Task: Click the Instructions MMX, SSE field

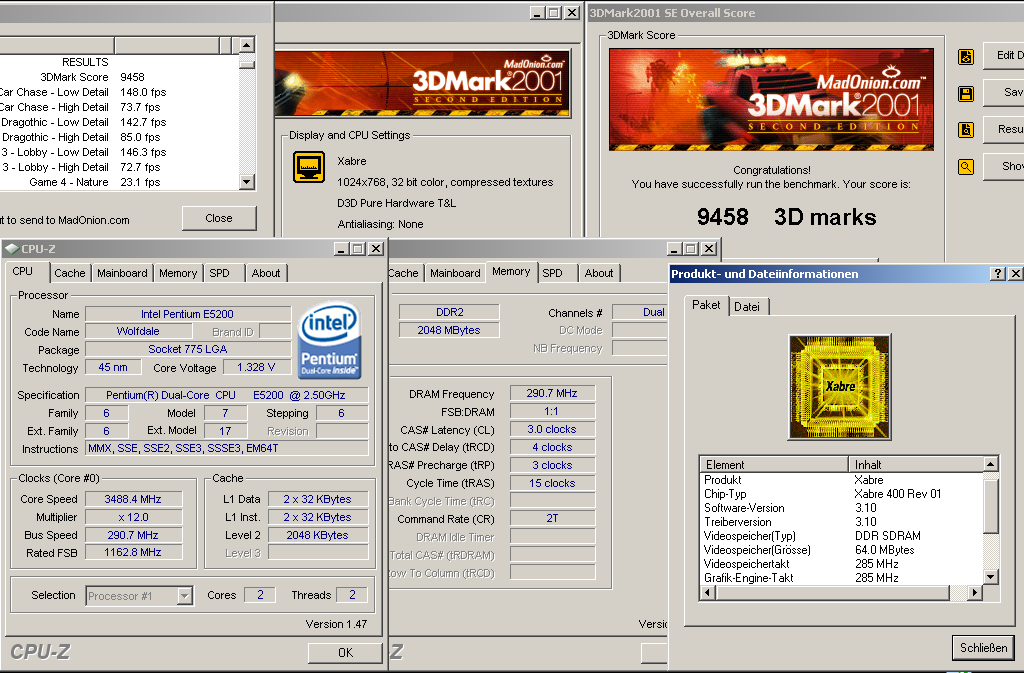Action: (x=227, y=448)
